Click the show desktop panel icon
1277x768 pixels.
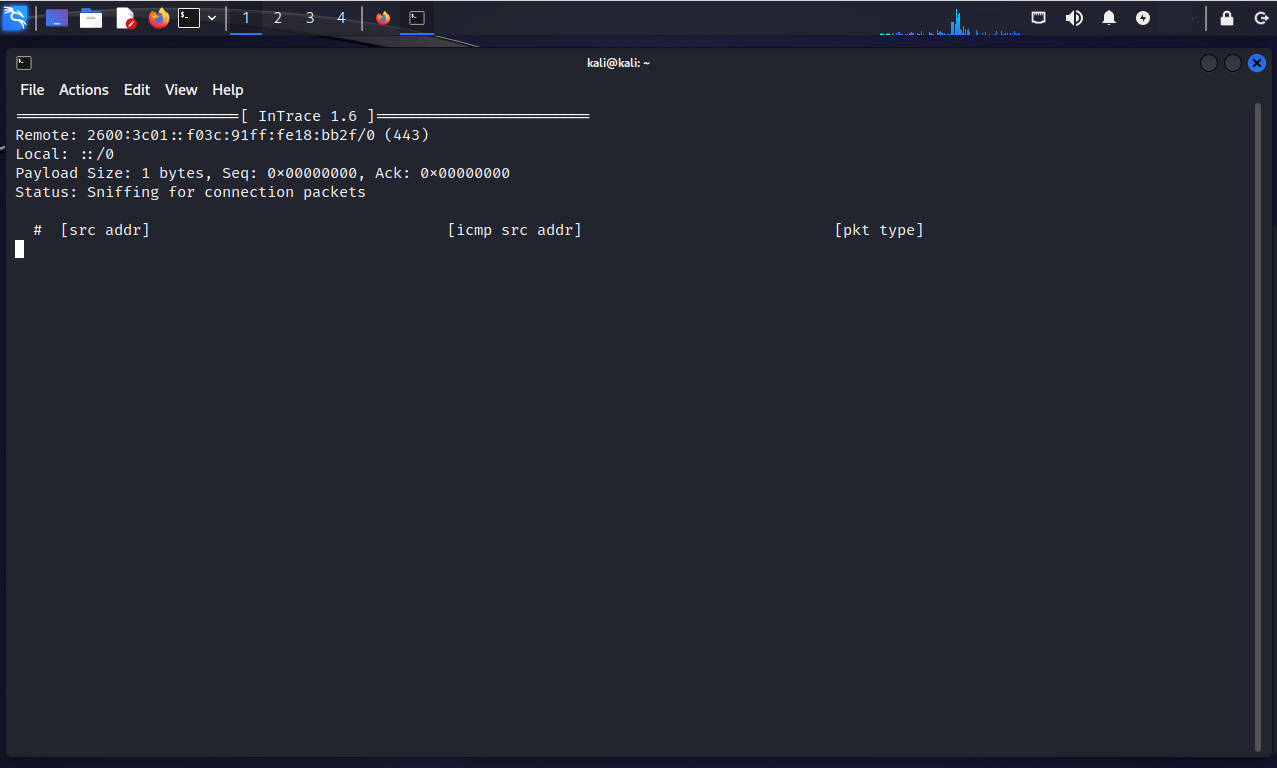(x=57, y=18)
